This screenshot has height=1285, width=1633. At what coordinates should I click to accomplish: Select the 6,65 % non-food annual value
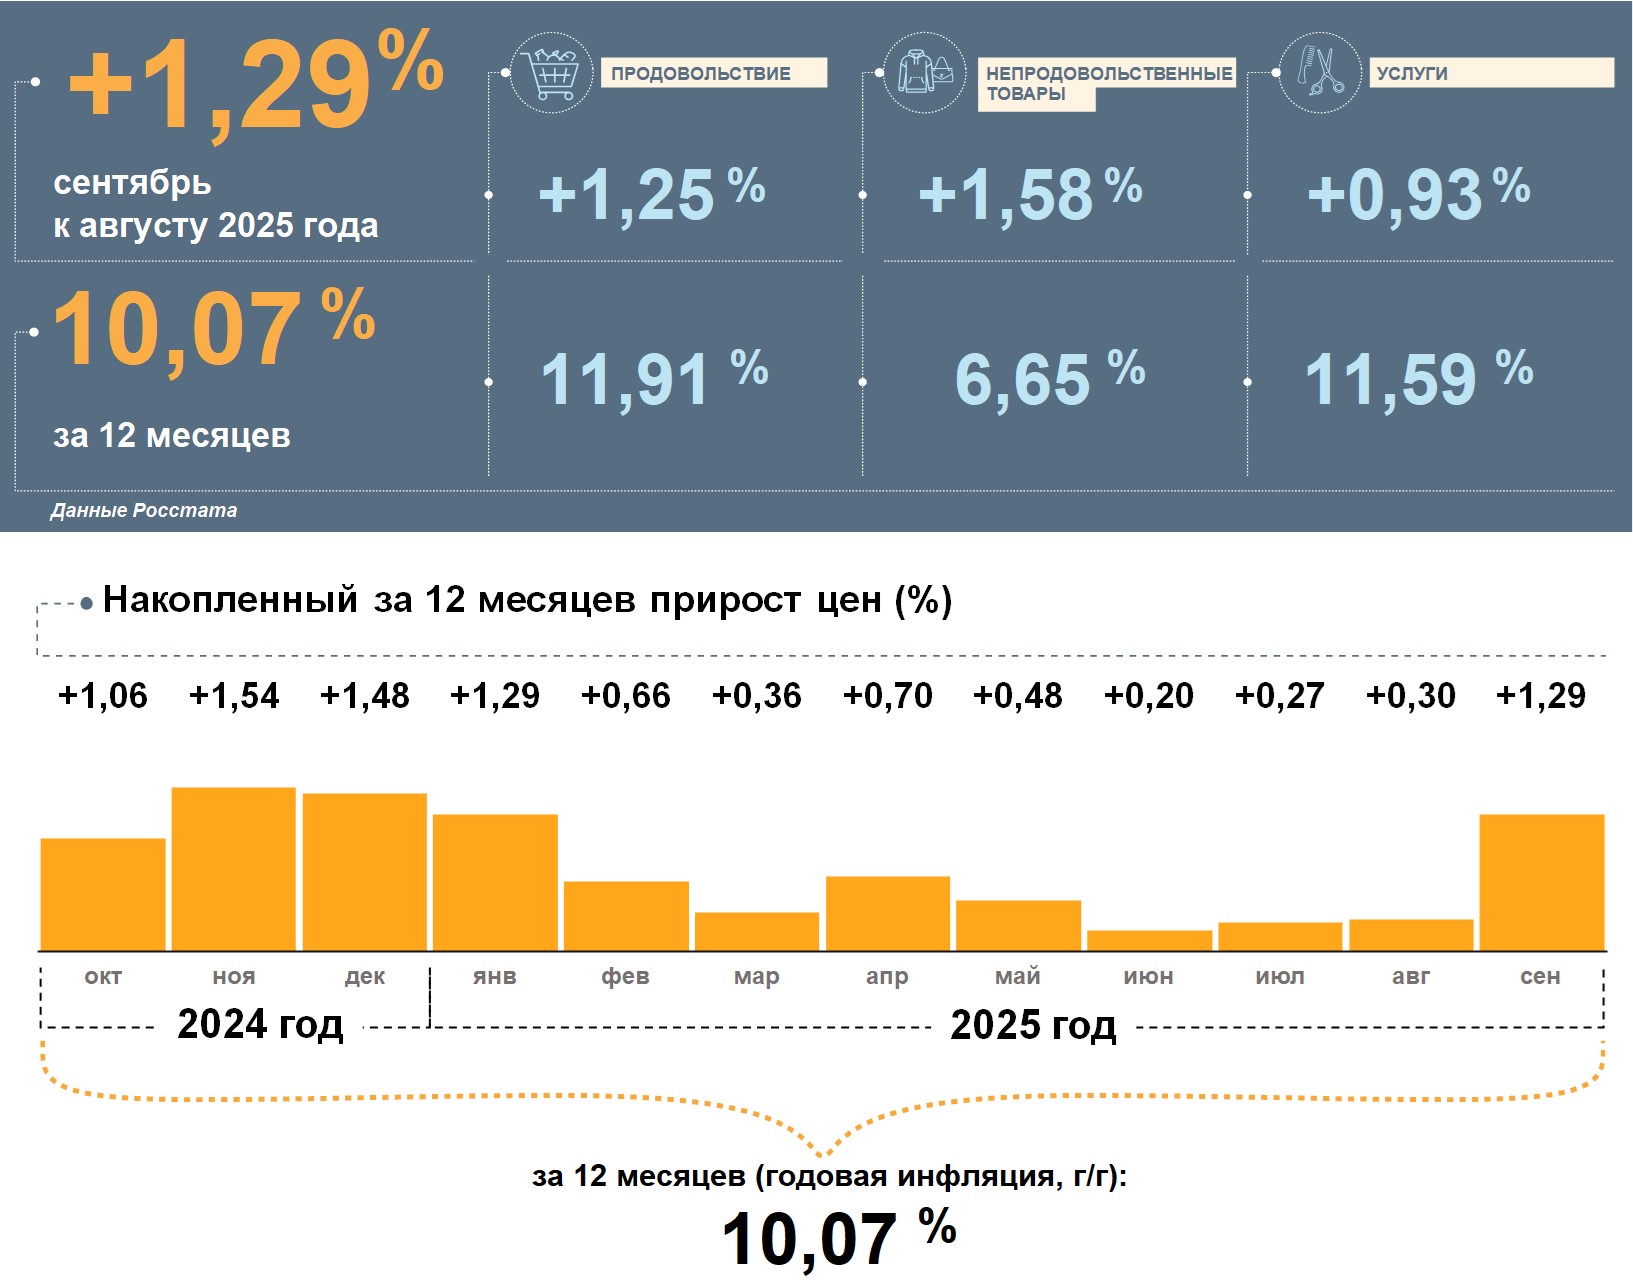(x=1049, y=379)
